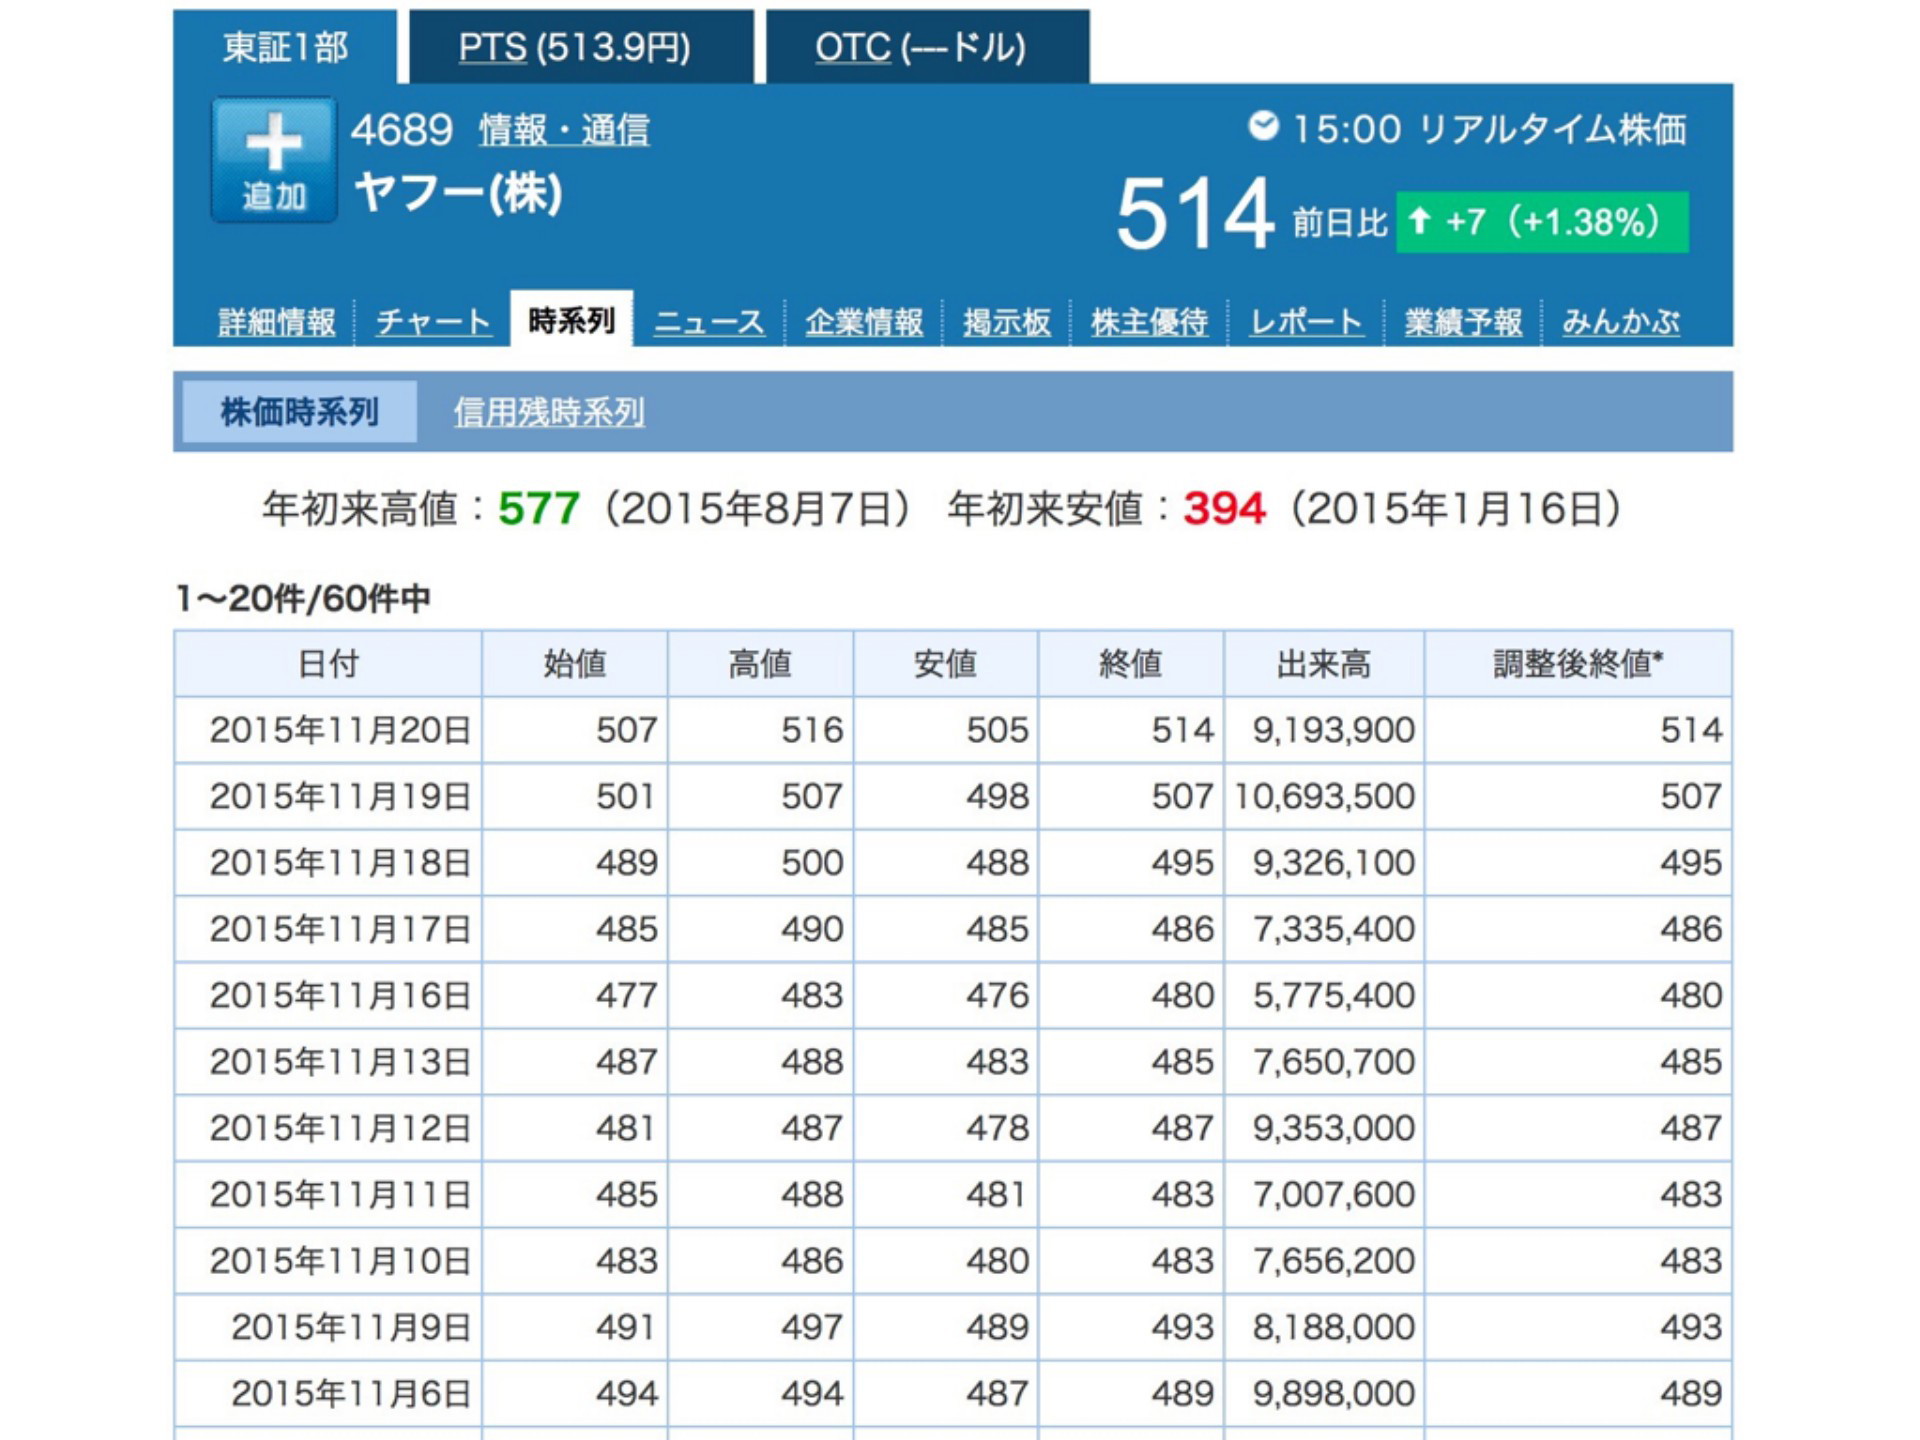Click the 1〜20件/60件中 result count text
1920x1440 pixels.
point(303,599)
